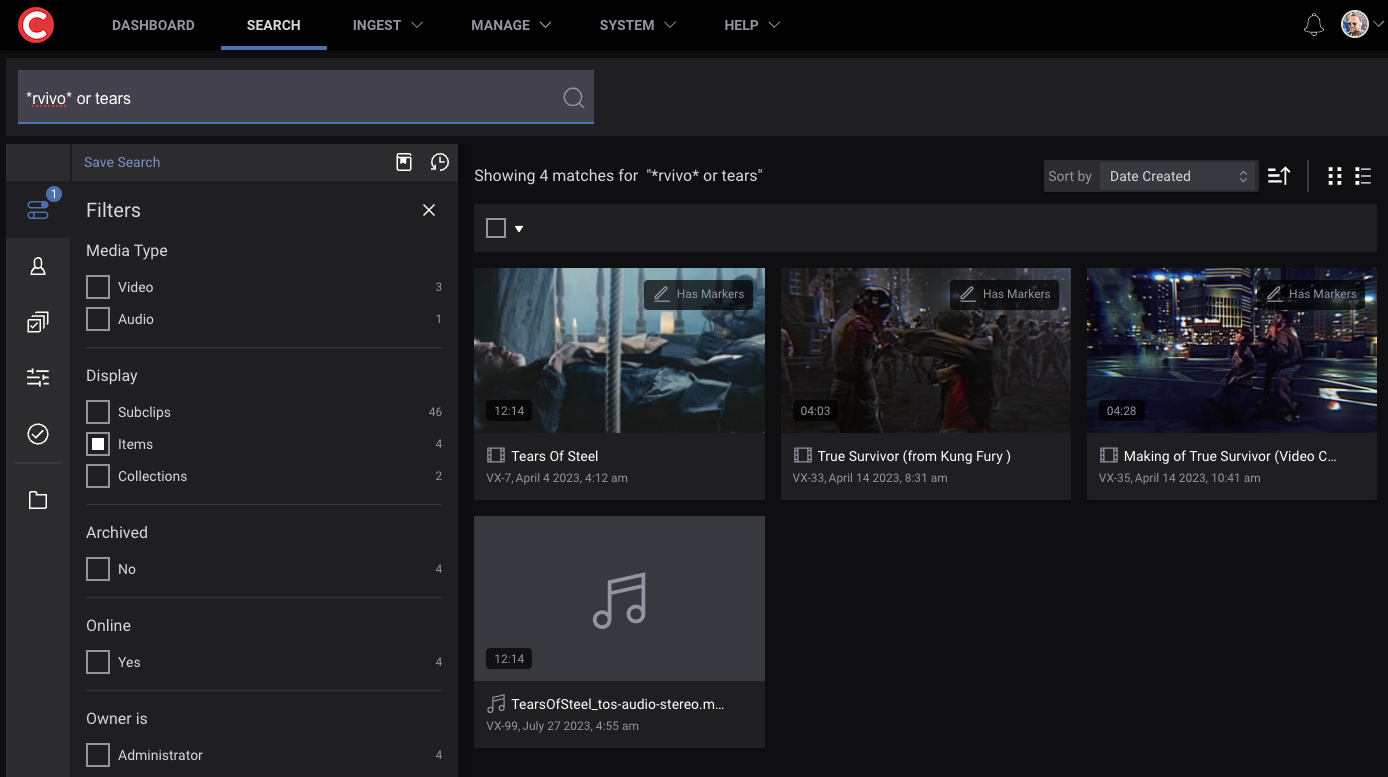Open the user profile avatar

[1355, 25]
